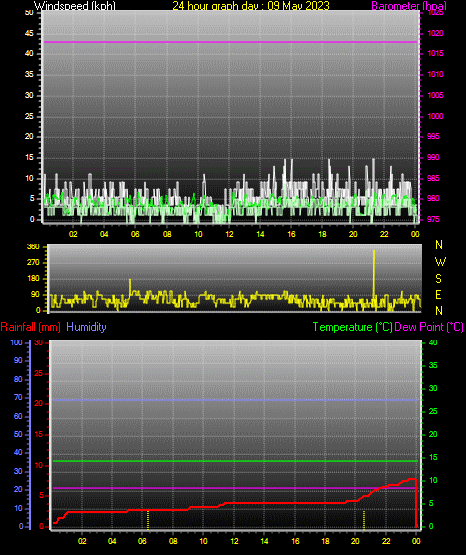Image resolution: width=466 pixels, height=555 pixels.
Task: Click the green "Temperature (°C)" legend label
Action: pos(352,327)
